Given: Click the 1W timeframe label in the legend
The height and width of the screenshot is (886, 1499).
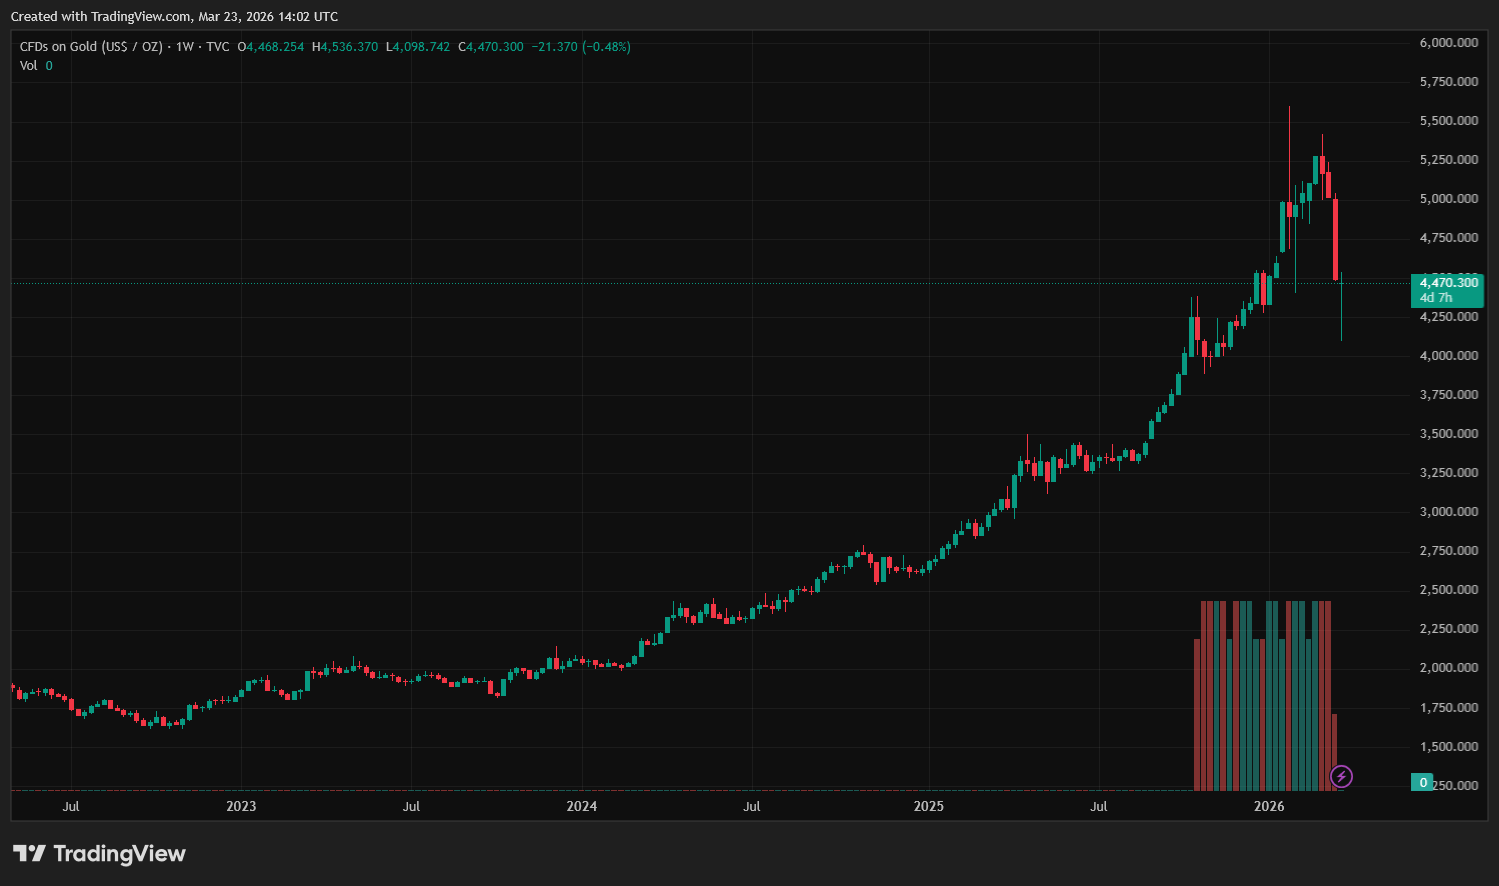Looking at the screenshot, I should click(185, 47).
